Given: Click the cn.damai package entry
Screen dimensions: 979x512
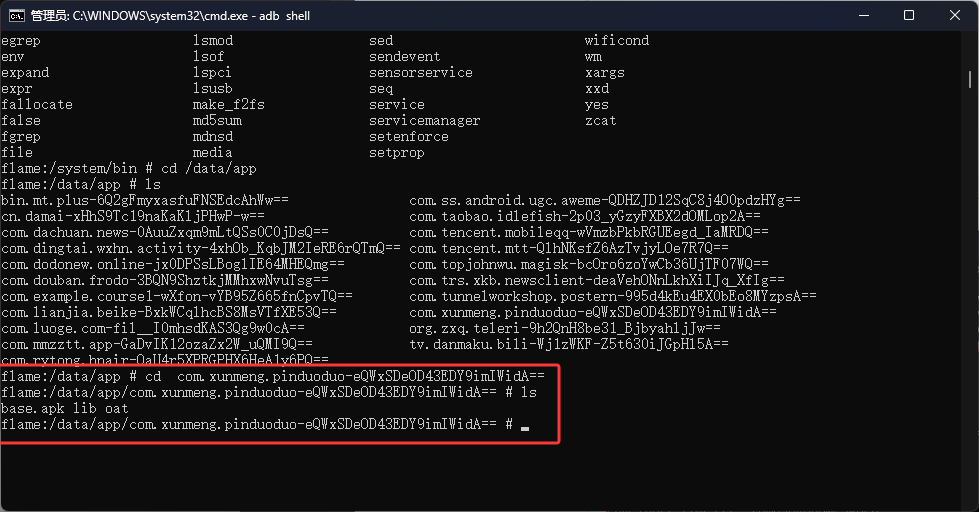Looking at the screenshot, I should tap(133, 217).
